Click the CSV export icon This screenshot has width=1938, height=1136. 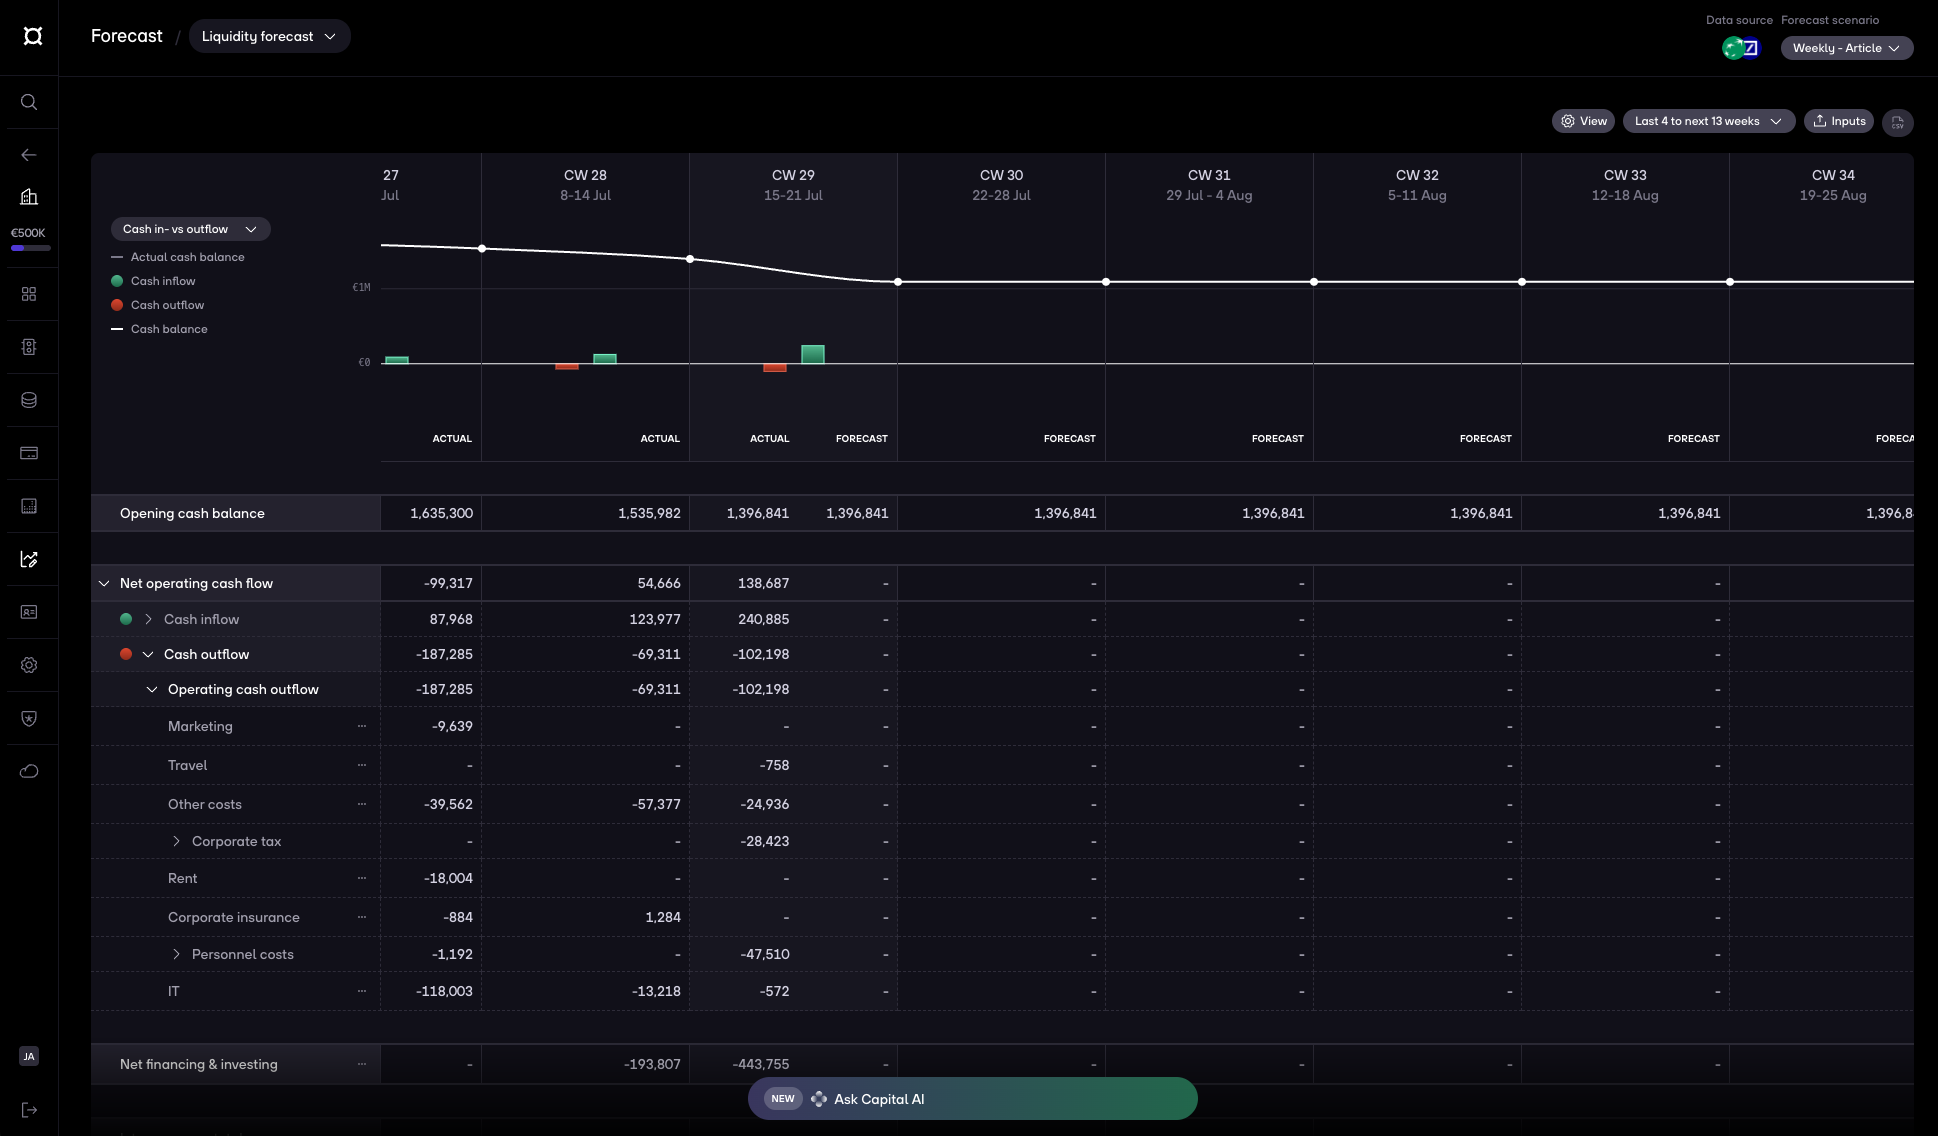(x=1897, y=122)
